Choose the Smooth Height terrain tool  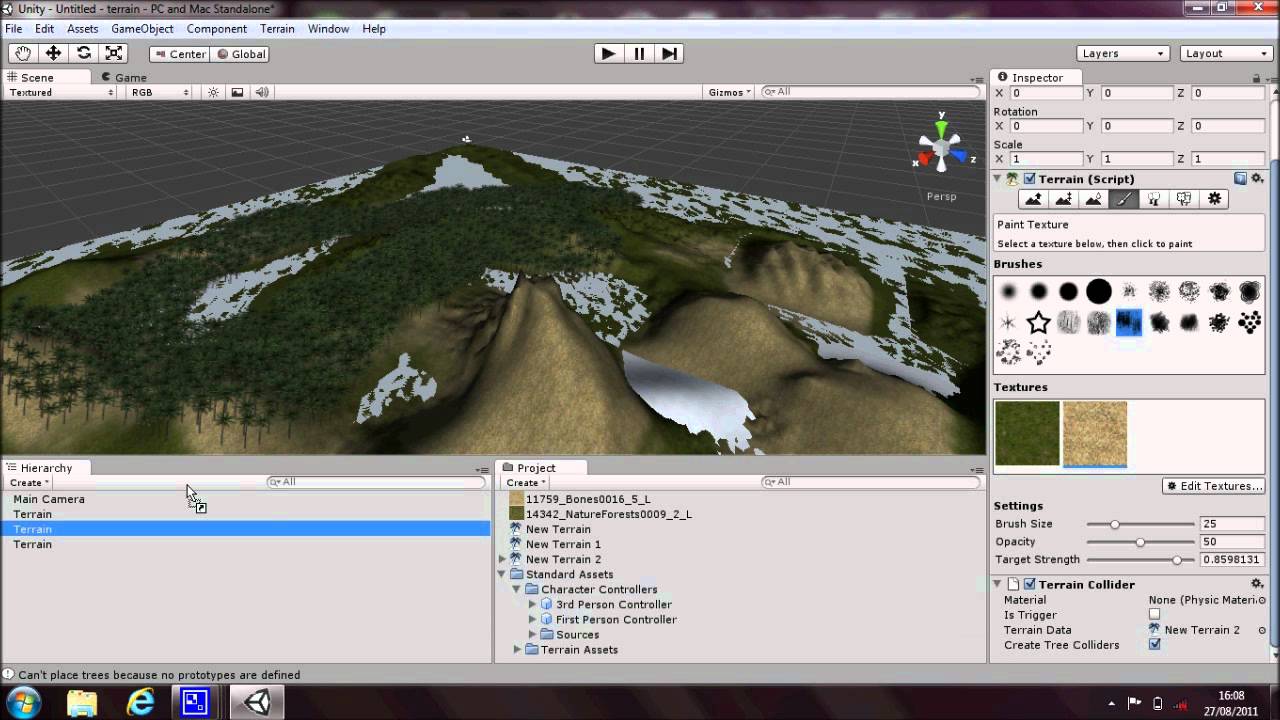coord(1094,199)
